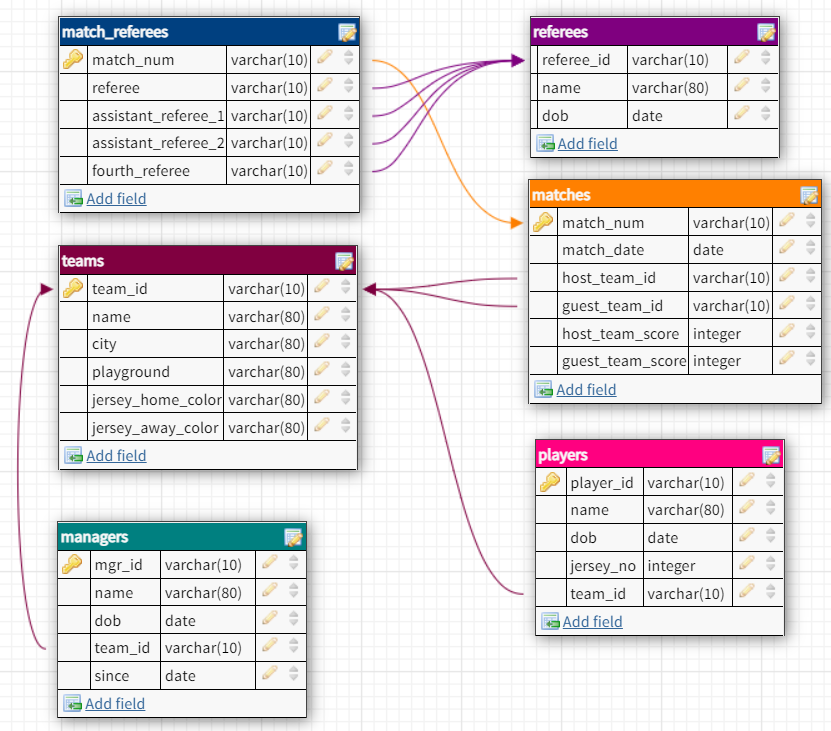This screenshot has height=731, width=831.
Task: Click the fourth_referee field name
Action: [140, 171]
